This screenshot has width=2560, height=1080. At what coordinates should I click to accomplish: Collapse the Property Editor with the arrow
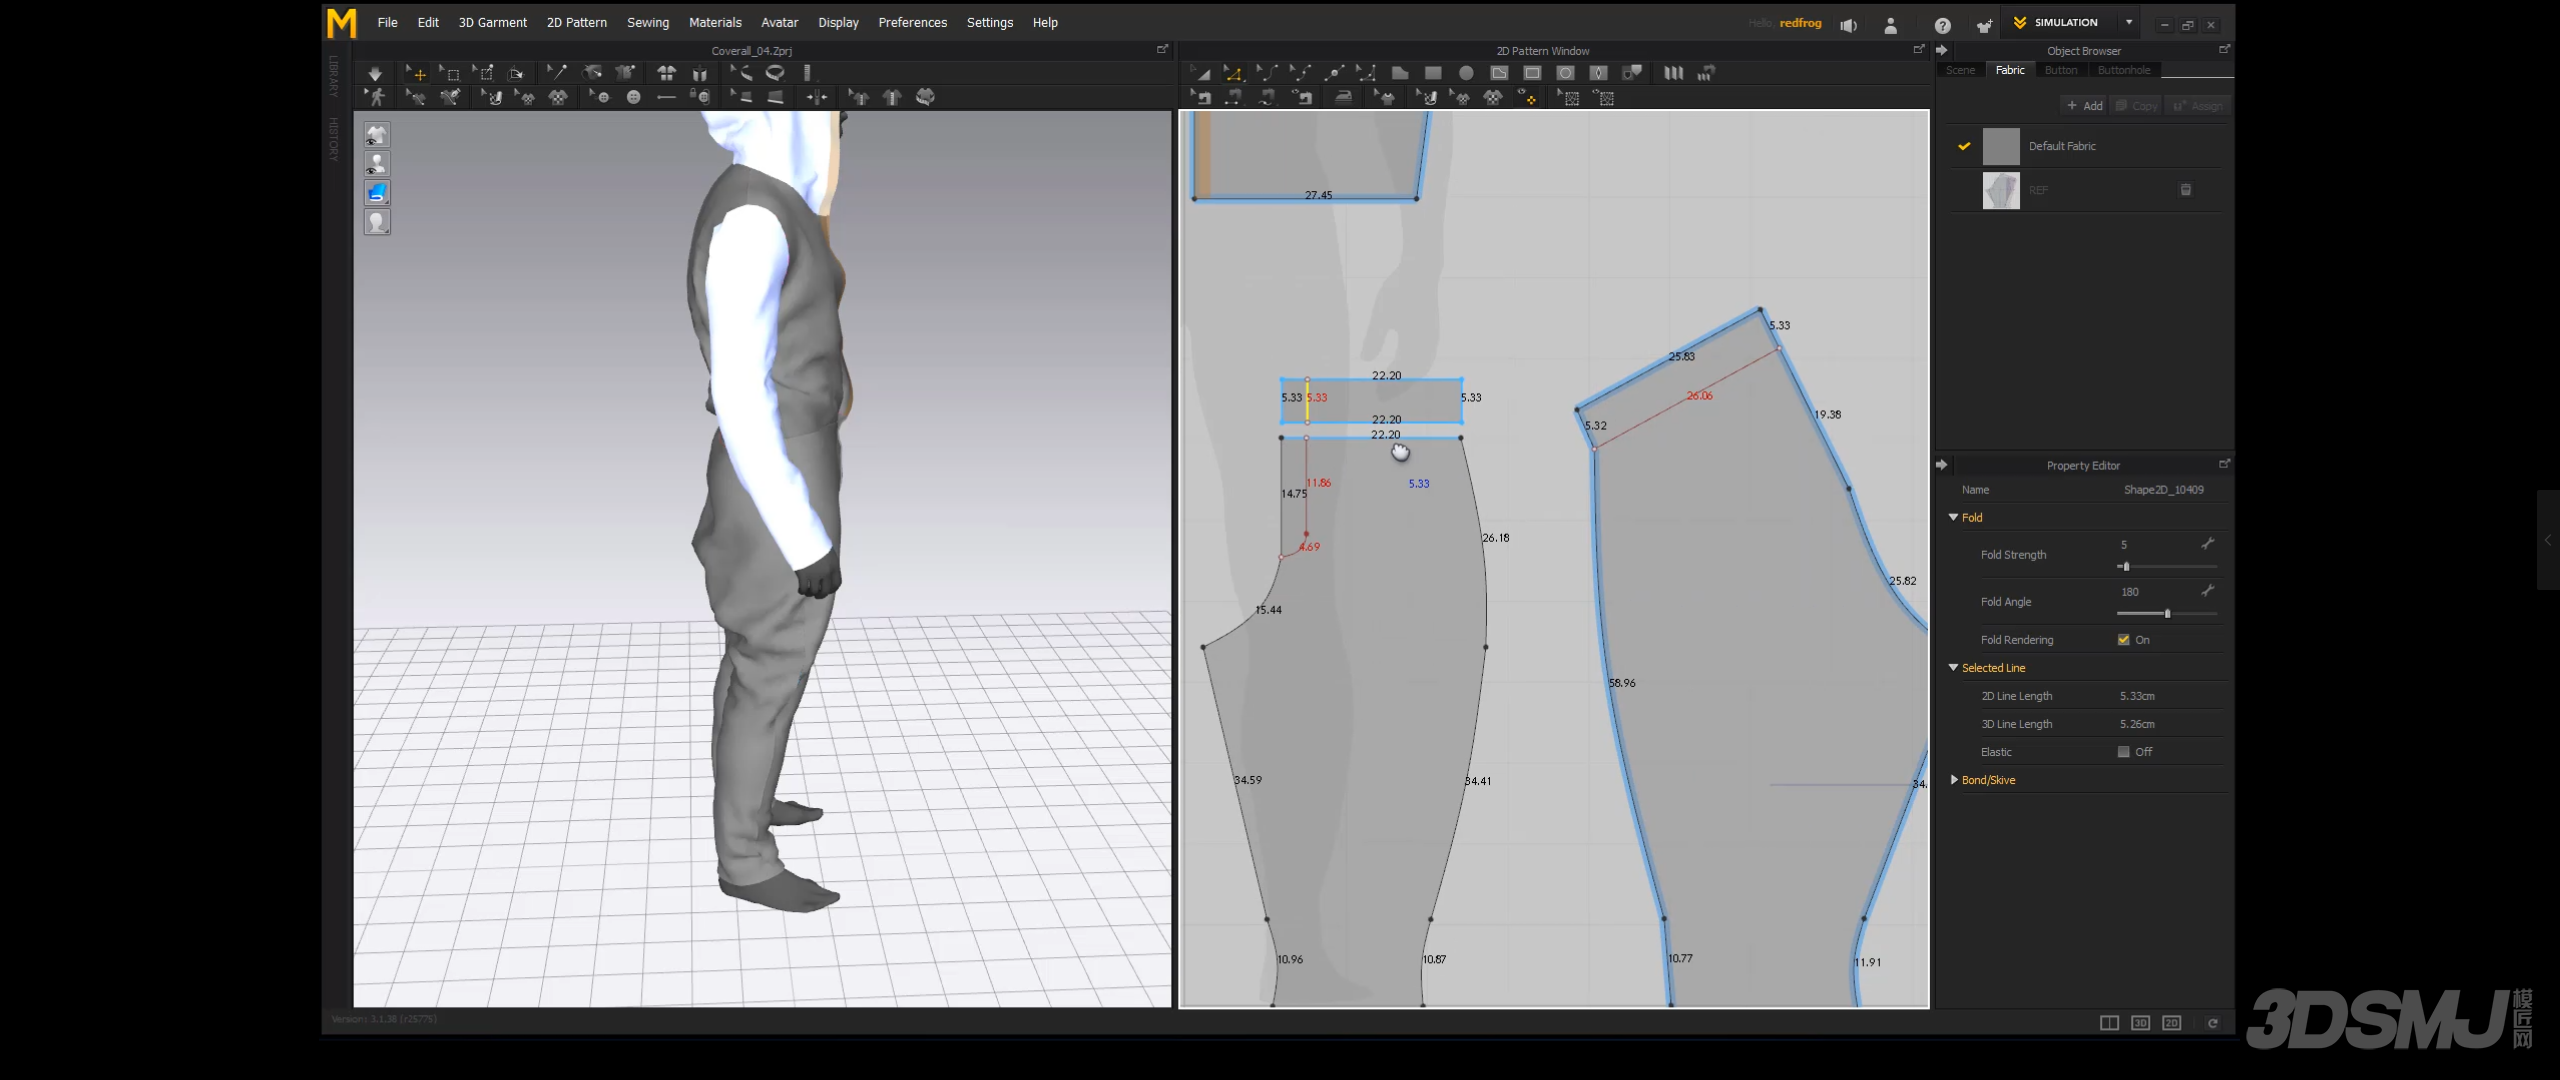tap(1941, 465)
